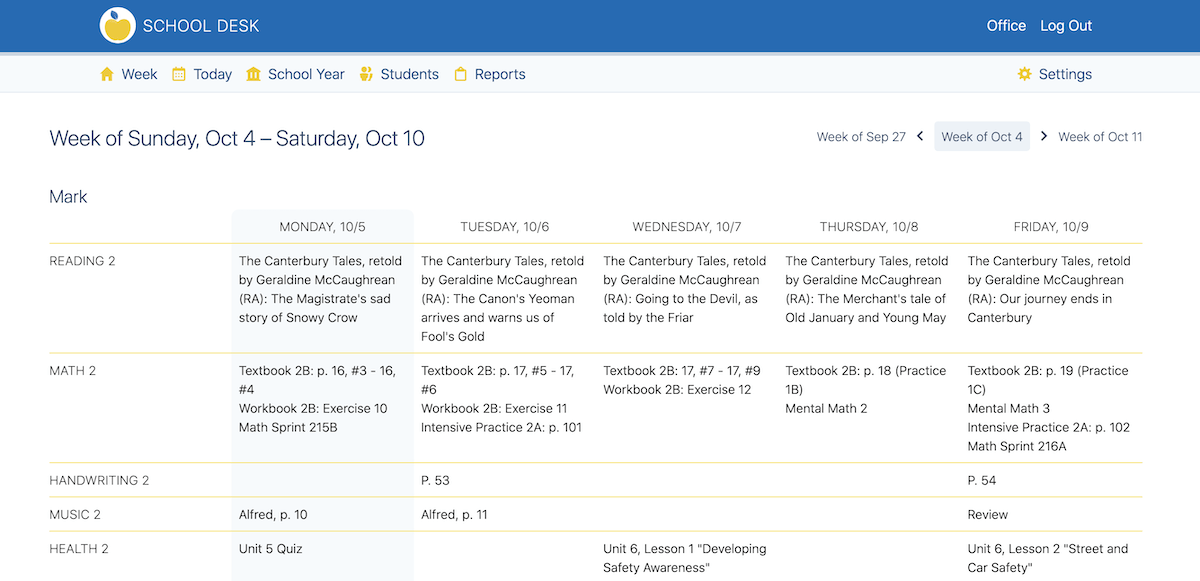Jump to Week of Sep 27
1200x581 pixels.
tap(861, 137)
